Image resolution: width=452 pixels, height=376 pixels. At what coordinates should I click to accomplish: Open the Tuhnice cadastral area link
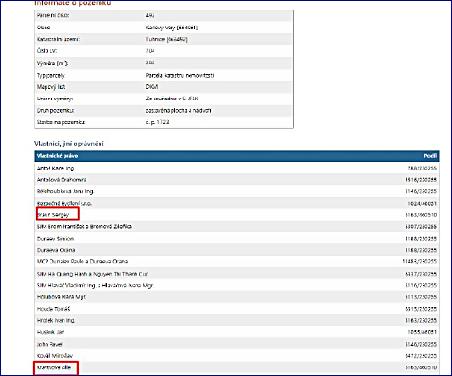pos(166,39)
